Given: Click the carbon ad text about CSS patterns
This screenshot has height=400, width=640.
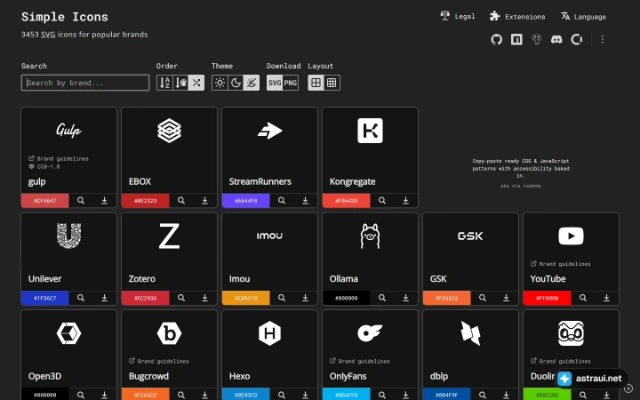Looking at the screenshot, I should 520,168.
